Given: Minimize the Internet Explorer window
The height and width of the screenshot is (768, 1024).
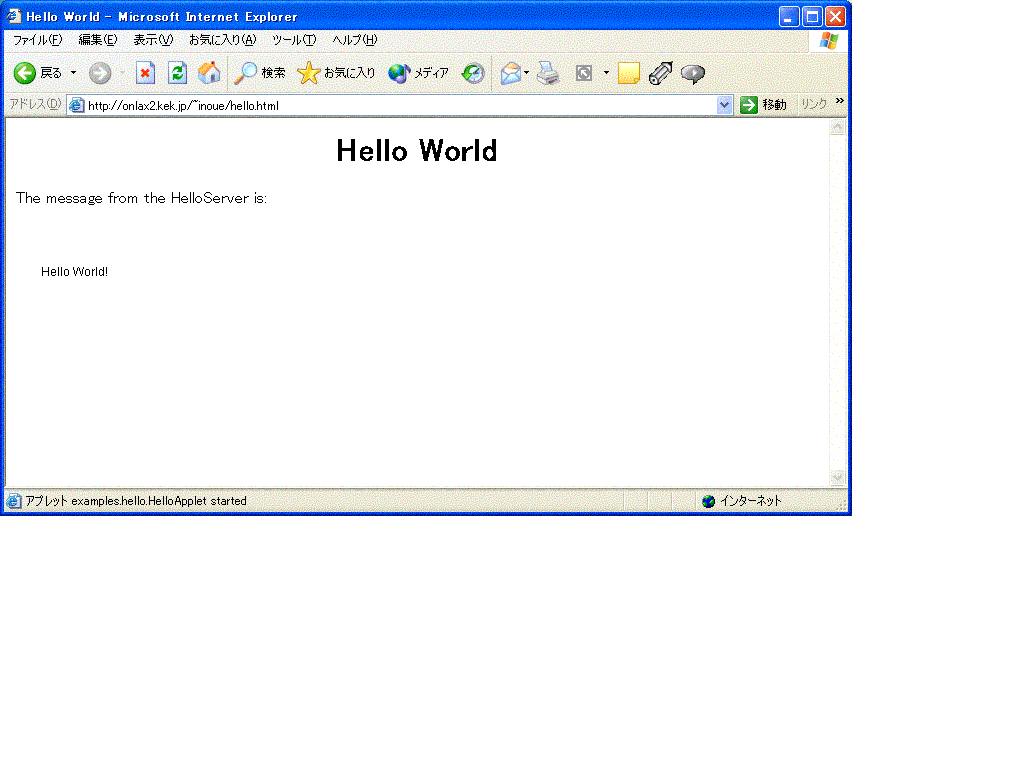Looking at the screenshot, I should [x=789, y=16].
